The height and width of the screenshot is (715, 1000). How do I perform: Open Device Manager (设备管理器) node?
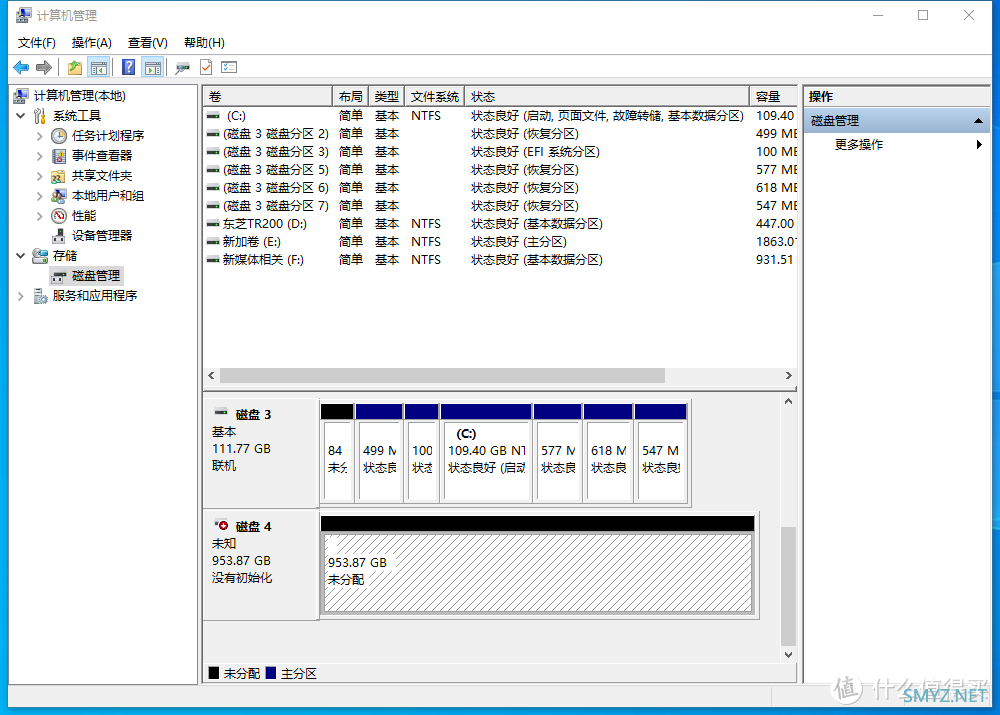point(102,235)
